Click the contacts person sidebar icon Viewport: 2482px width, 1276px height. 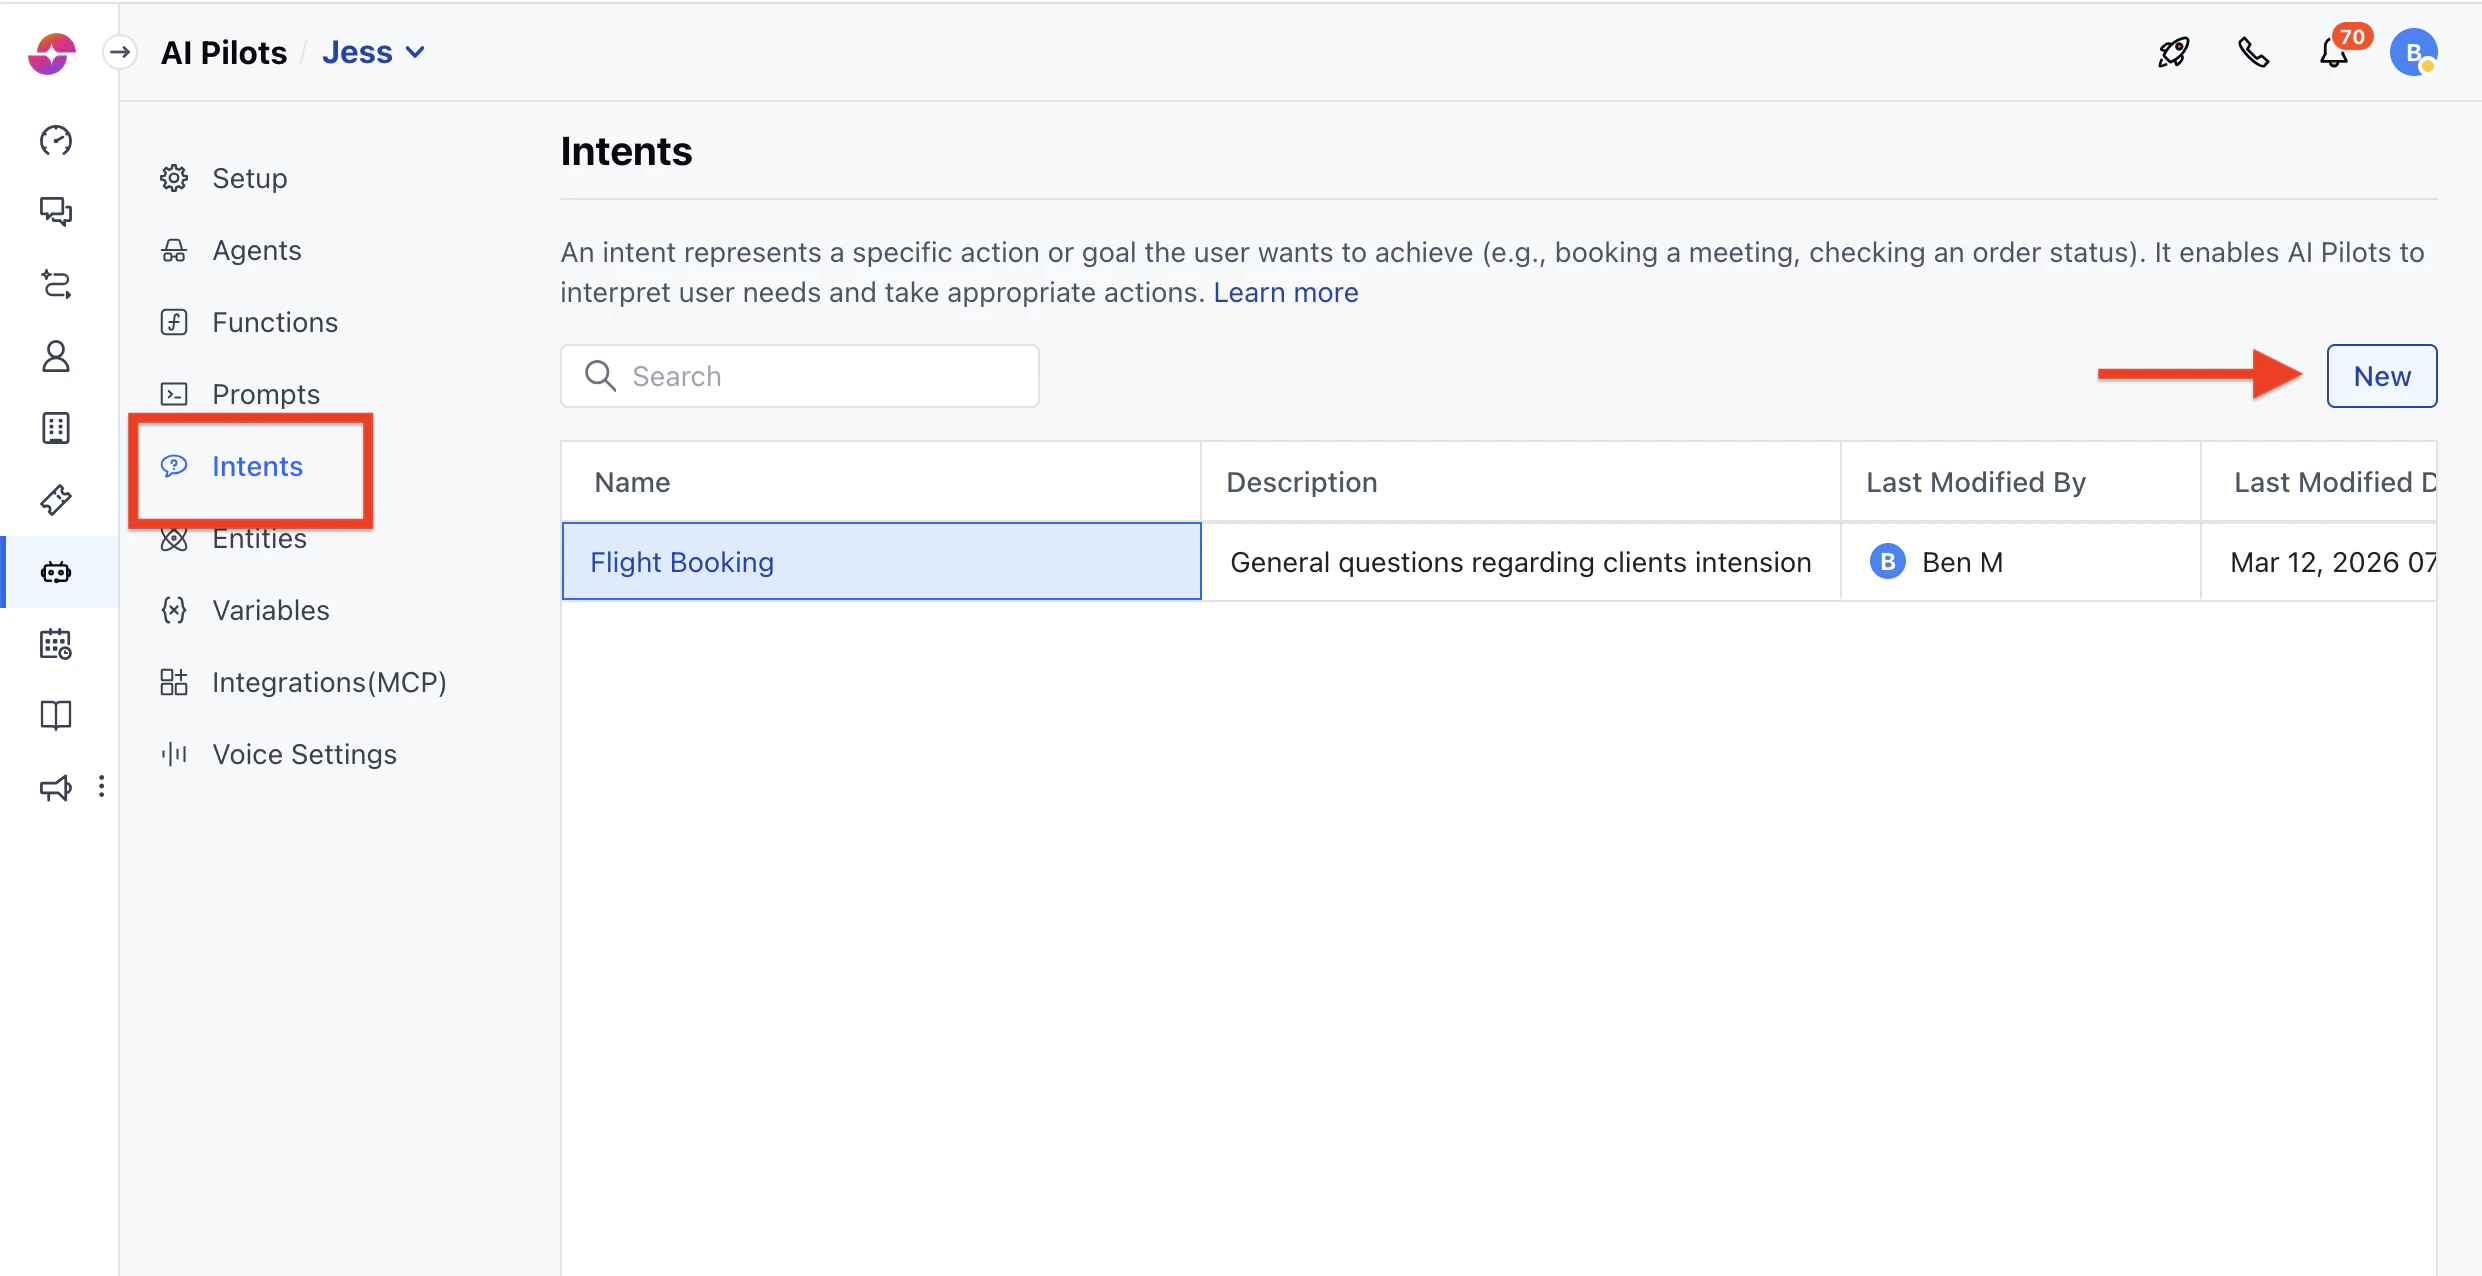[x=56, y=356]
